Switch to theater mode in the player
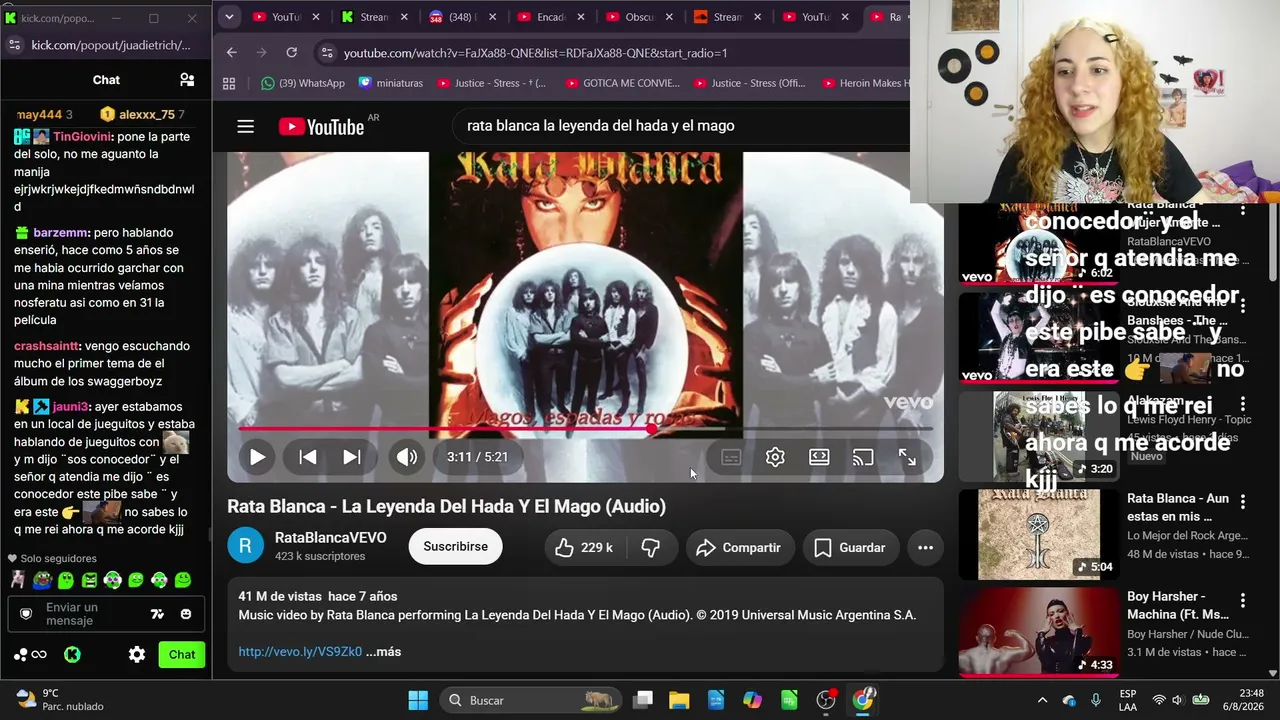The width and height of the screenshot is (1280, 720). 819,457
